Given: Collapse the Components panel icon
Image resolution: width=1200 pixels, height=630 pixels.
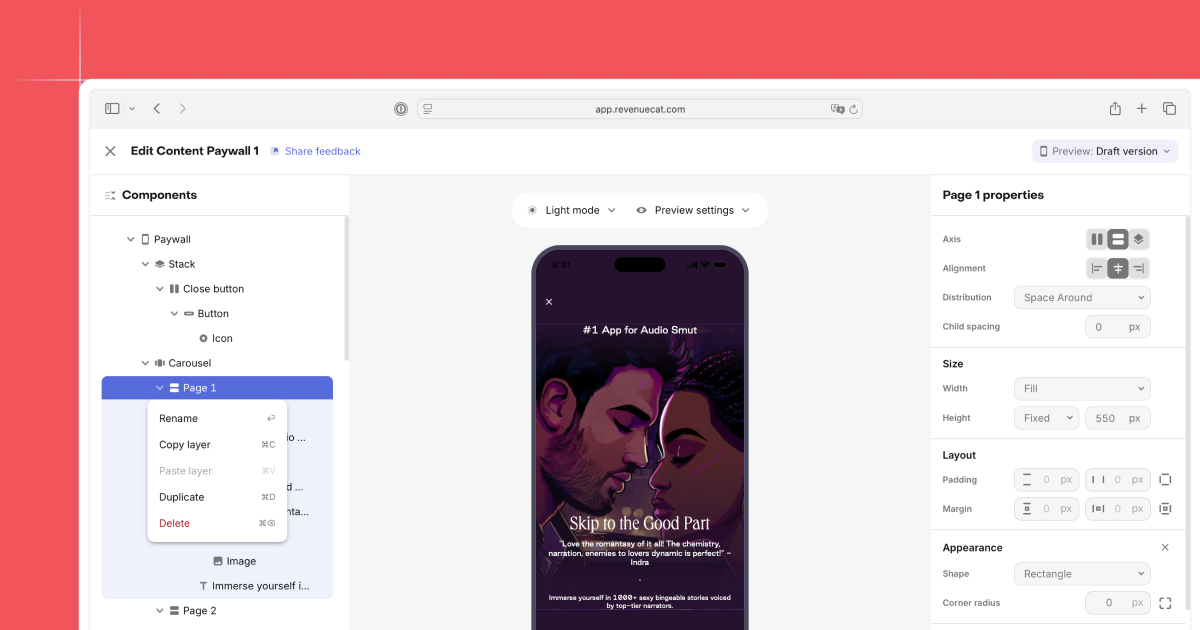Looking at the screenshot, I should click(111, 195).
